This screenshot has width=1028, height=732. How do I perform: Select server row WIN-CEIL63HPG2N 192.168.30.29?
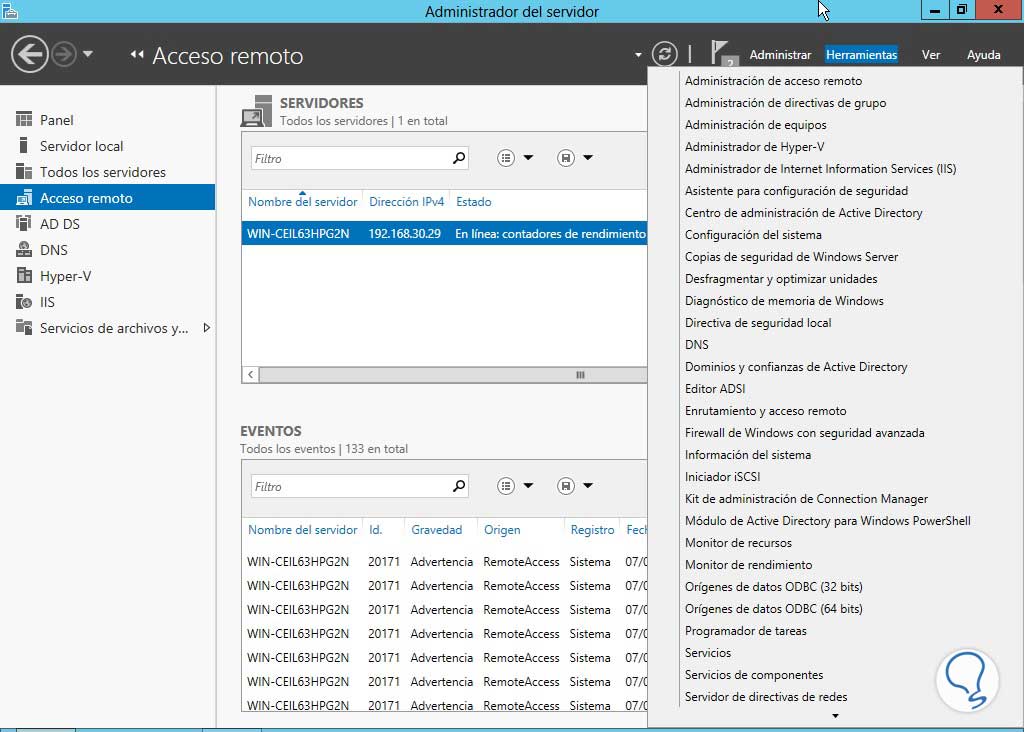point(445,233)
